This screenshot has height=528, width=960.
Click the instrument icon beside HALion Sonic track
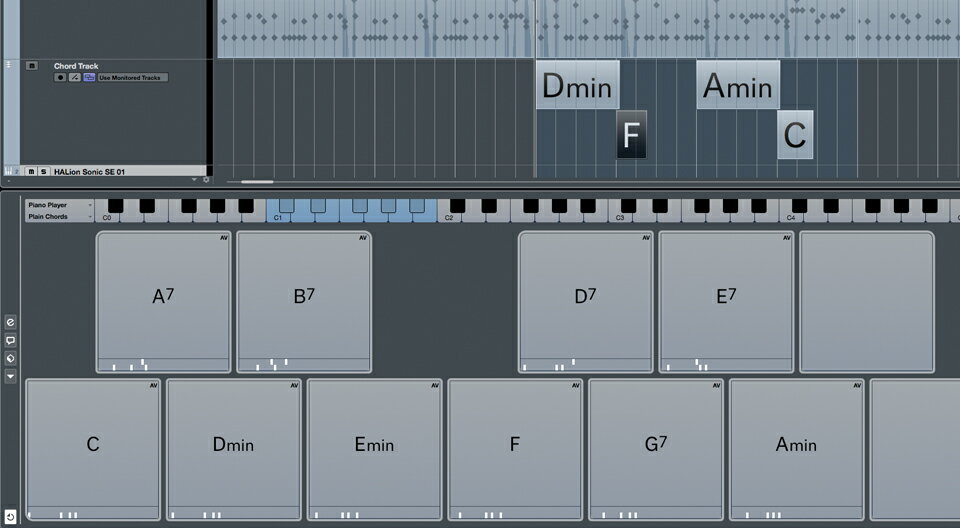pos(10,172)
